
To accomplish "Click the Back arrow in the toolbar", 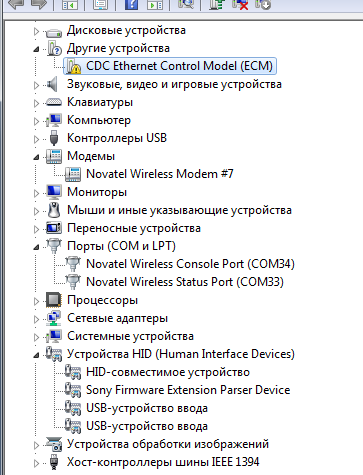I will pyautogui.click(x=16, y=4).
